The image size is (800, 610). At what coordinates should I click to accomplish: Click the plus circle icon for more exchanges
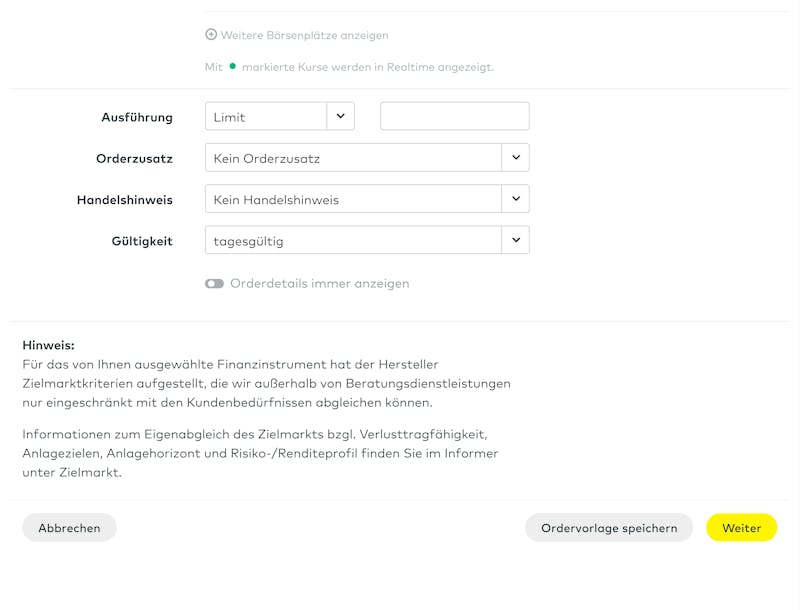click(211, 35)
